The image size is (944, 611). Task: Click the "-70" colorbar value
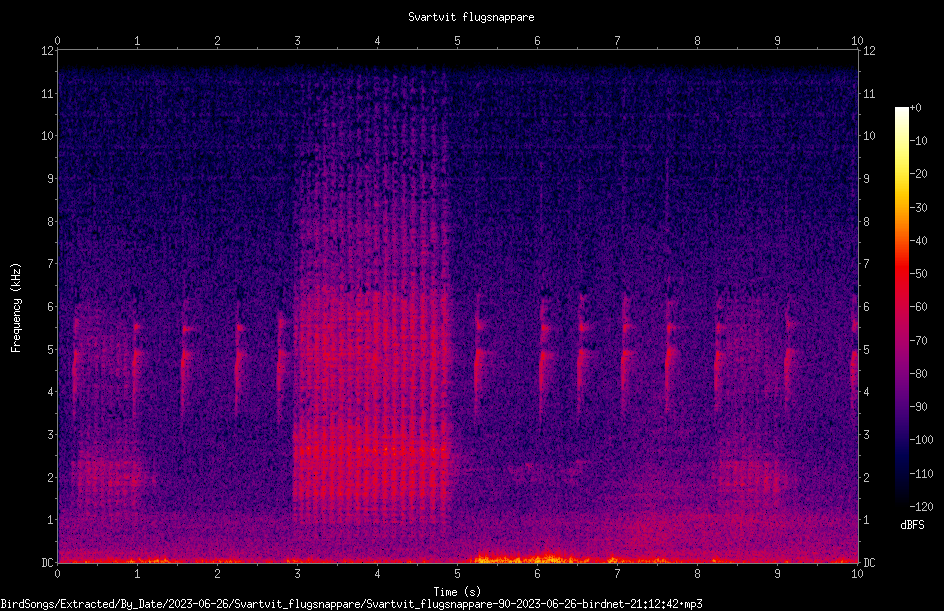click(918, 341)
